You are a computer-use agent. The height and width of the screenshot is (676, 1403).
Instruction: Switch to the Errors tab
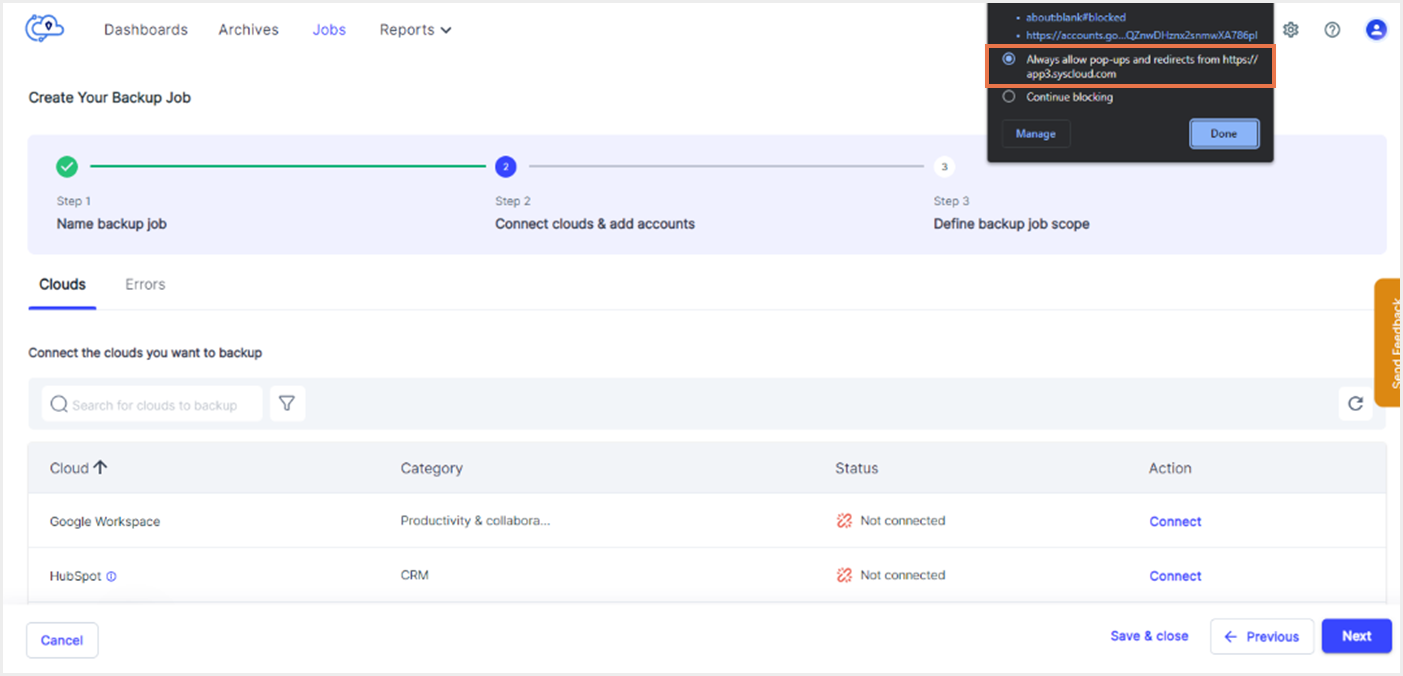pyautogui.click(x=145, y=284)
